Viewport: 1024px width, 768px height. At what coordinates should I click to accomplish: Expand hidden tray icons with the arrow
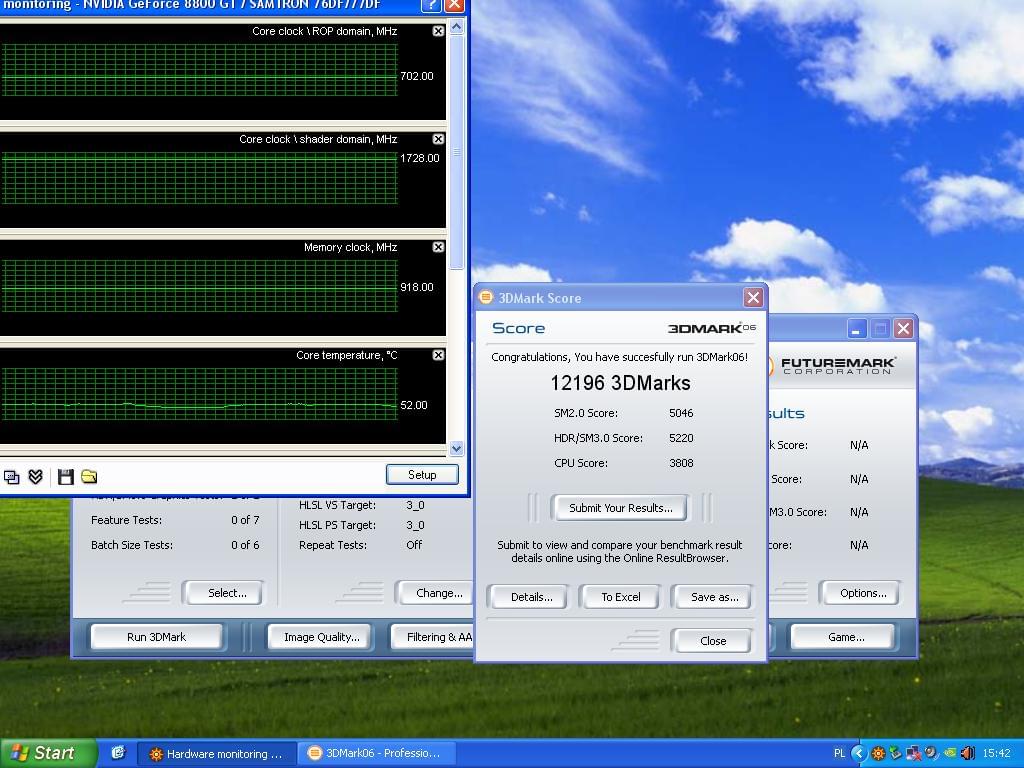pos(858,753)
